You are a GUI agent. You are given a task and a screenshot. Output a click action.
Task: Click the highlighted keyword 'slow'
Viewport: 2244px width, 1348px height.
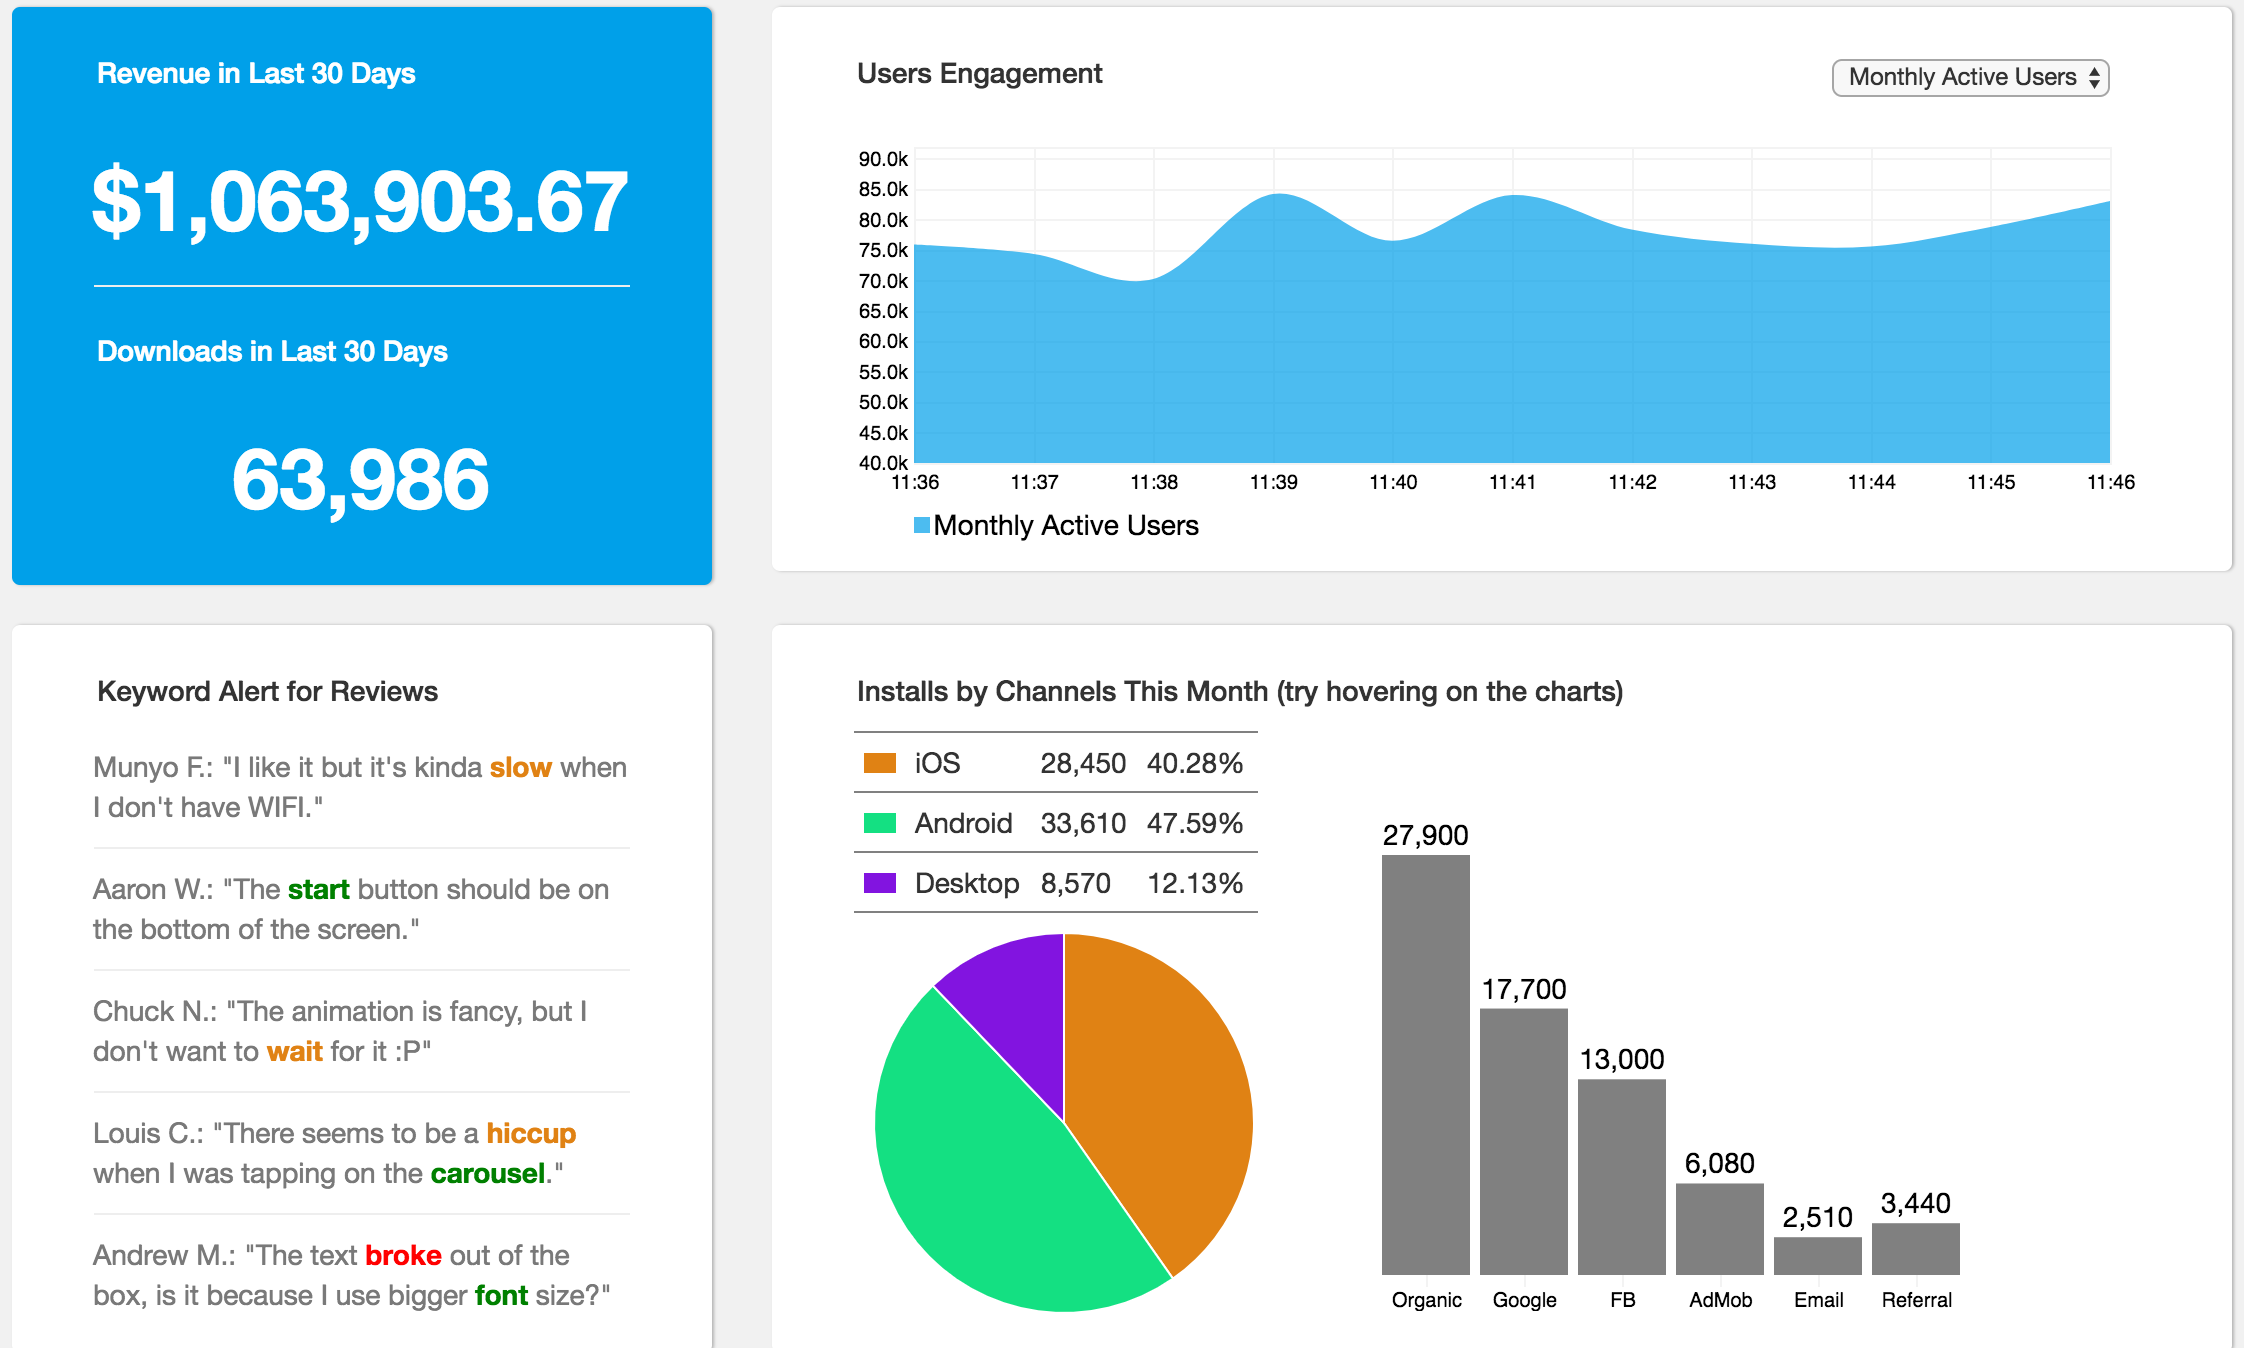520,767
